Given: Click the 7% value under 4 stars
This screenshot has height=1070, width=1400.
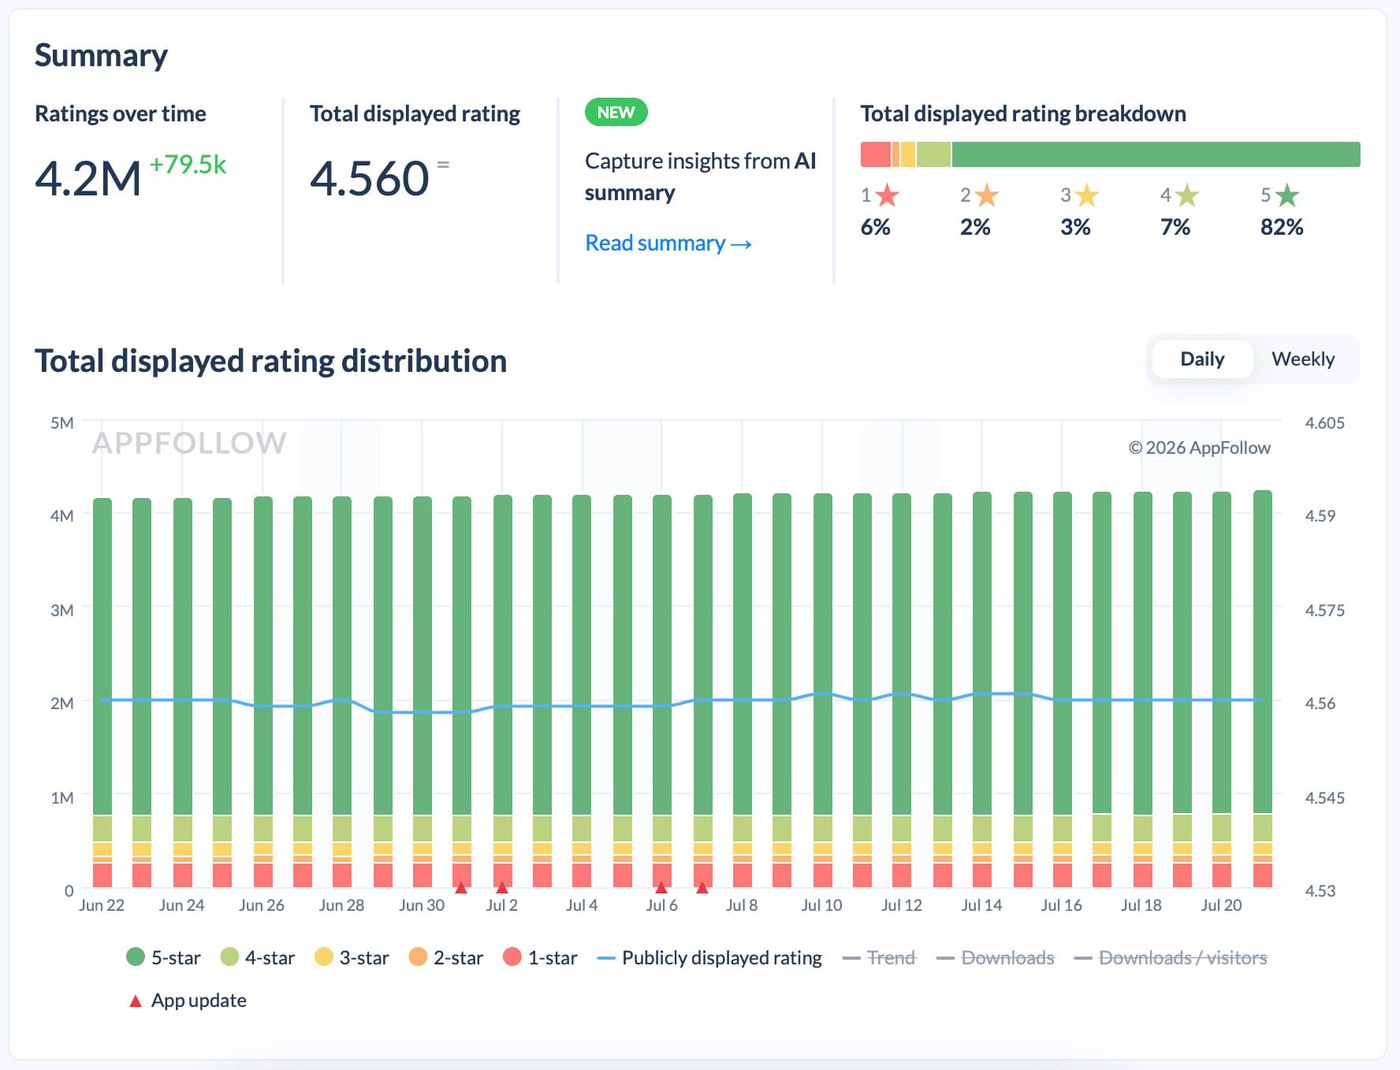Looking at the screenshot, I should point(1176,227).
